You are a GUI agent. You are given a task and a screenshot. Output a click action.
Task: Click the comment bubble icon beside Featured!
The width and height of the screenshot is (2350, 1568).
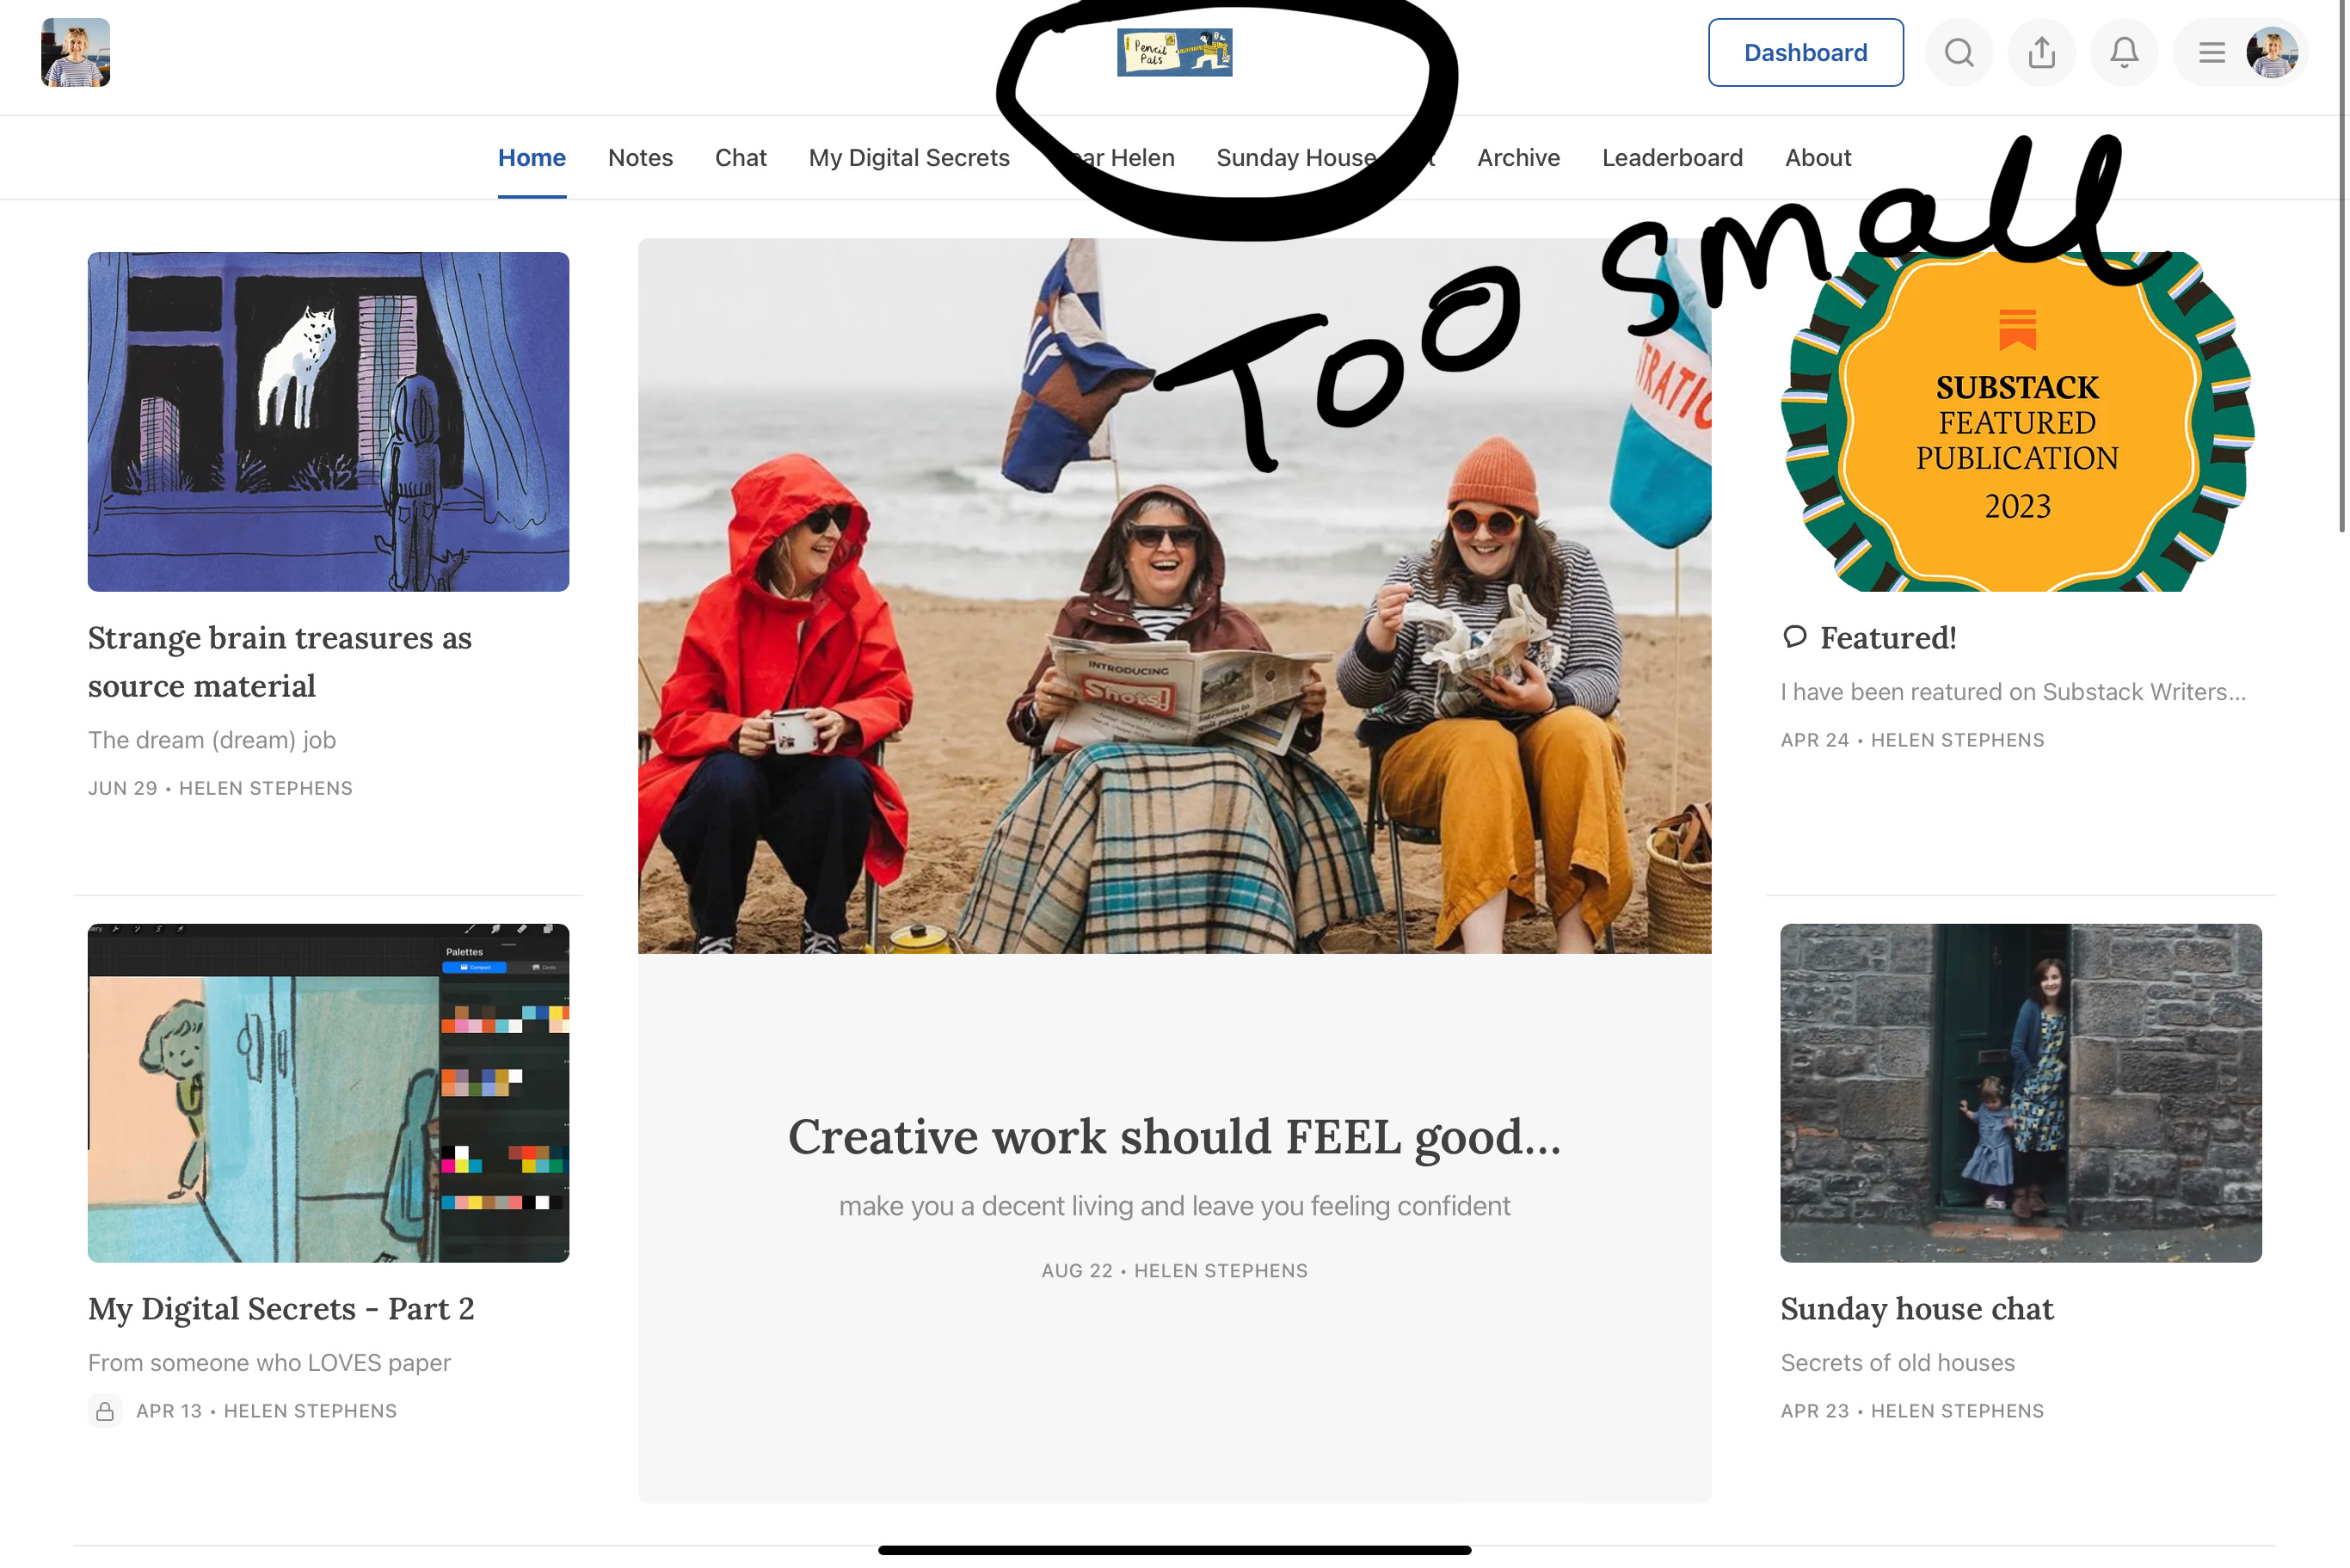(1794, 637)
